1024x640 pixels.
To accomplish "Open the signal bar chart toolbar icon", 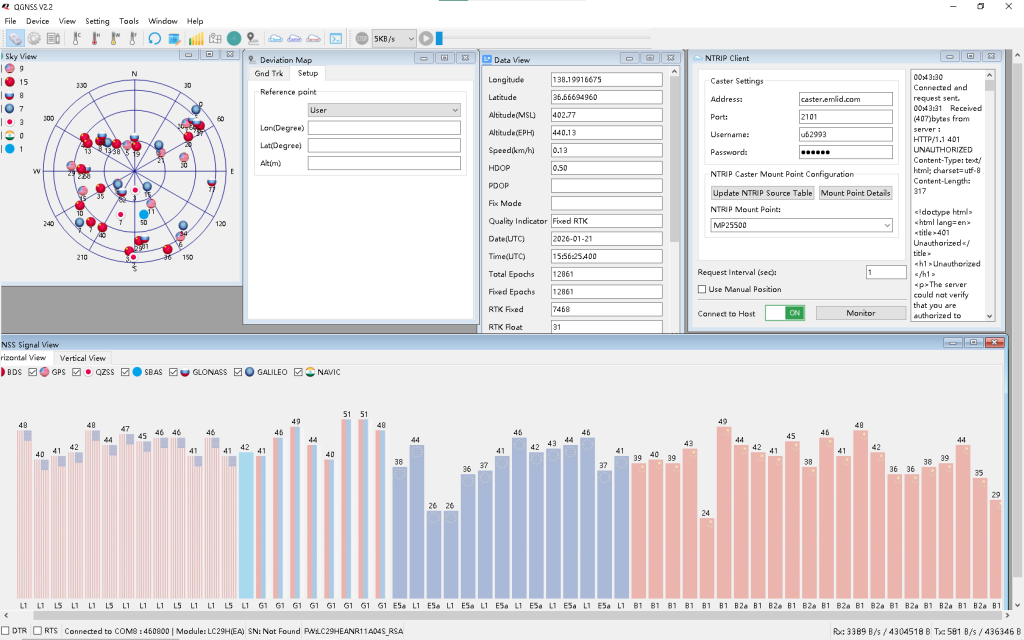I will click(x=196, y=38).
